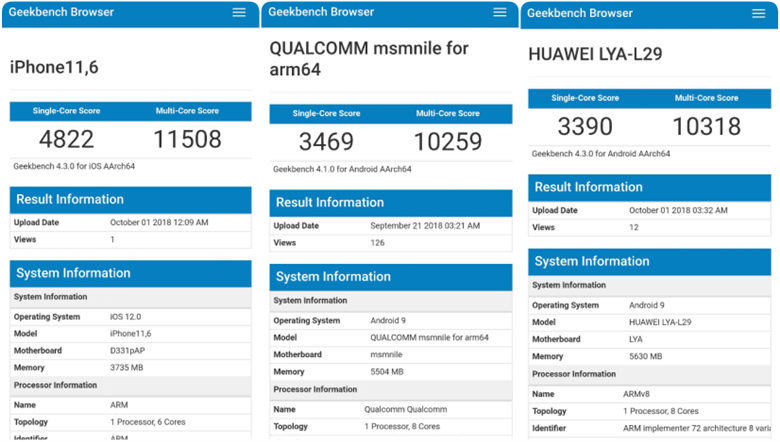Open the hamburger menu in iPhone11,6 panel

(239, 13)
